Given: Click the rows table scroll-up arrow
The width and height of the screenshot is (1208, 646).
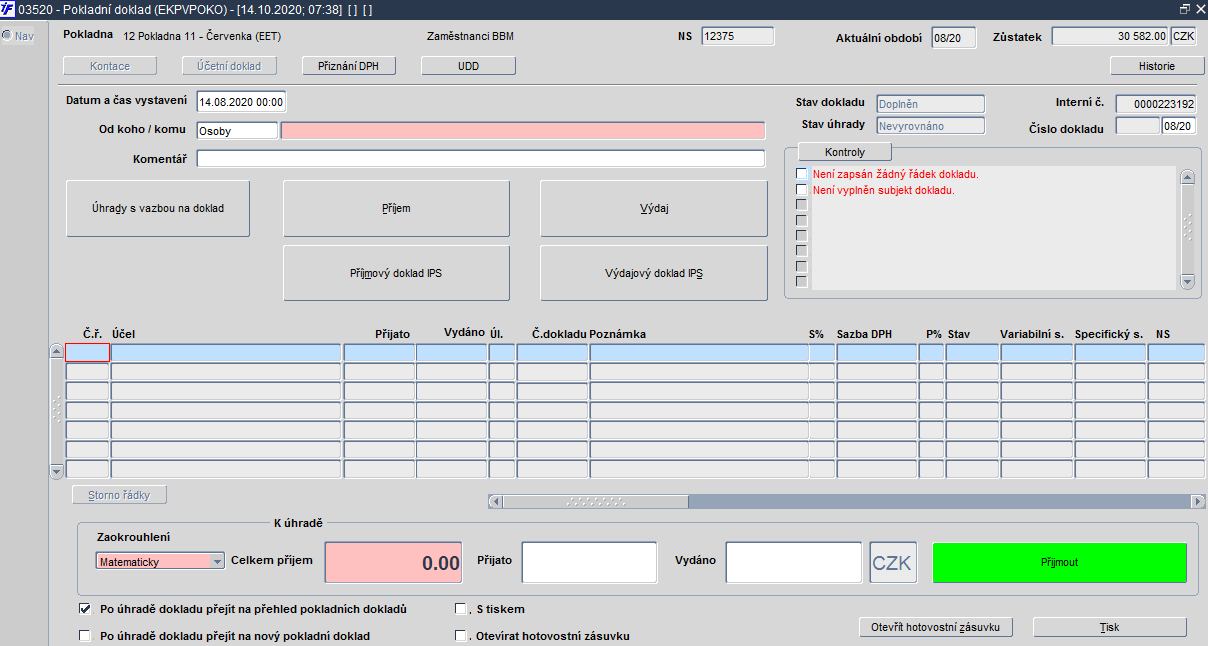Looking at the screenshot, I should click(x=56, y=350).
